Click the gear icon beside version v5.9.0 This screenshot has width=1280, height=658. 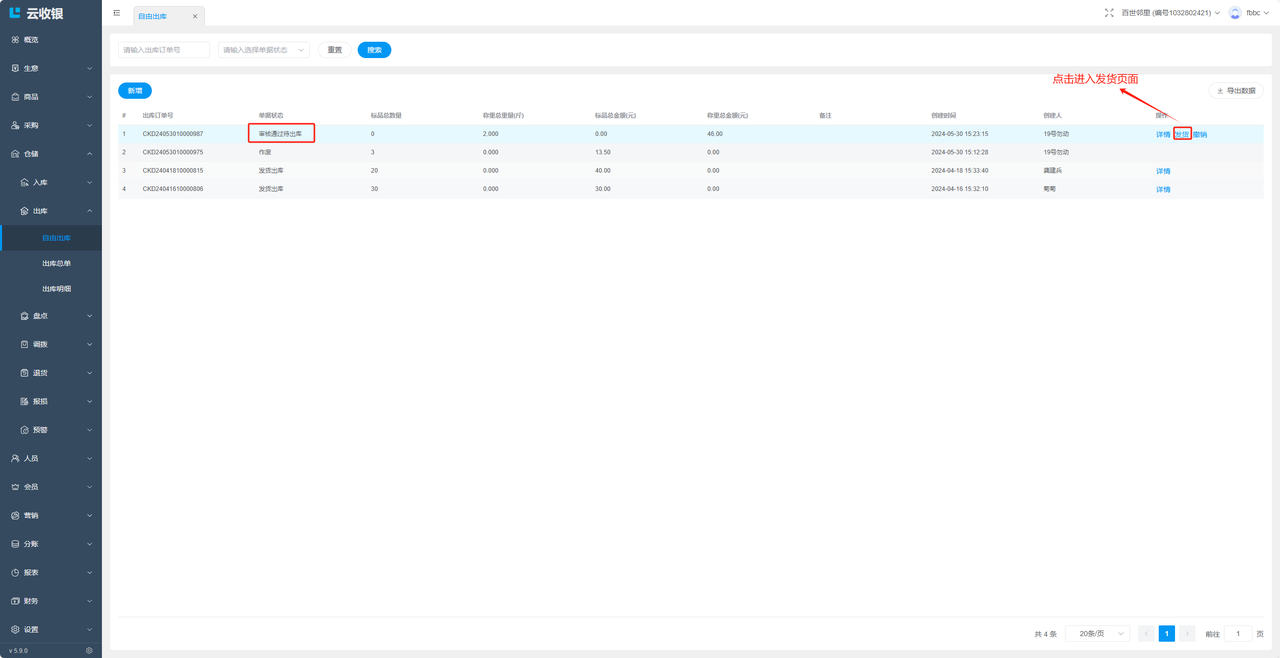pos(89,650)
